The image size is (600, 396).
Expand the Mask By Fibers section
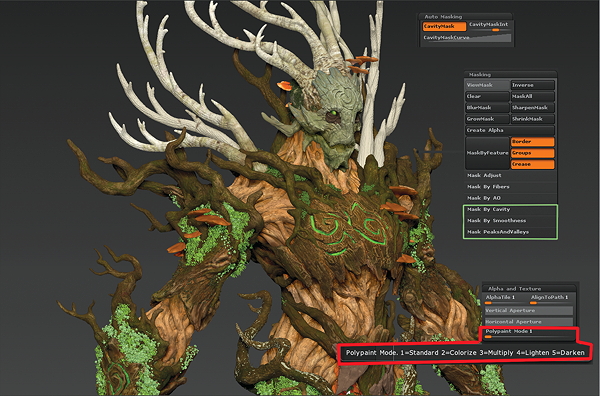[510, 187]
